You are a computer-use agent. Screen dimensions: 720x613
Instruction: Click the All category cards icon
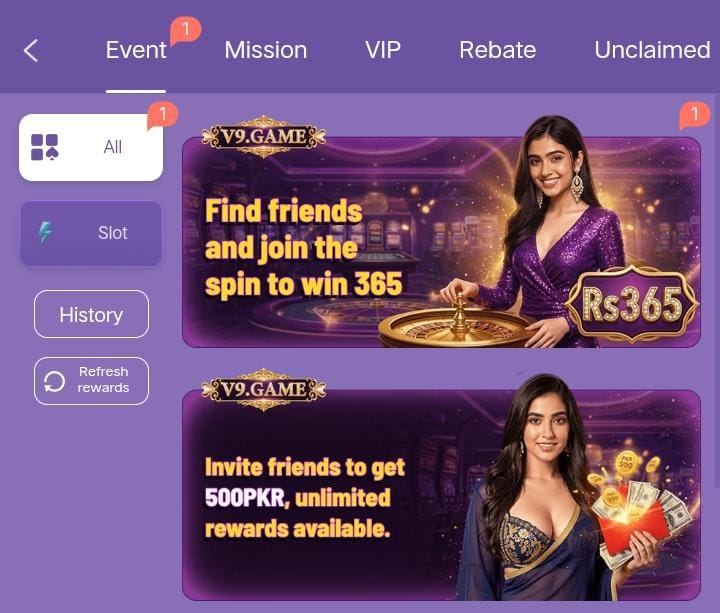[45, 147]
